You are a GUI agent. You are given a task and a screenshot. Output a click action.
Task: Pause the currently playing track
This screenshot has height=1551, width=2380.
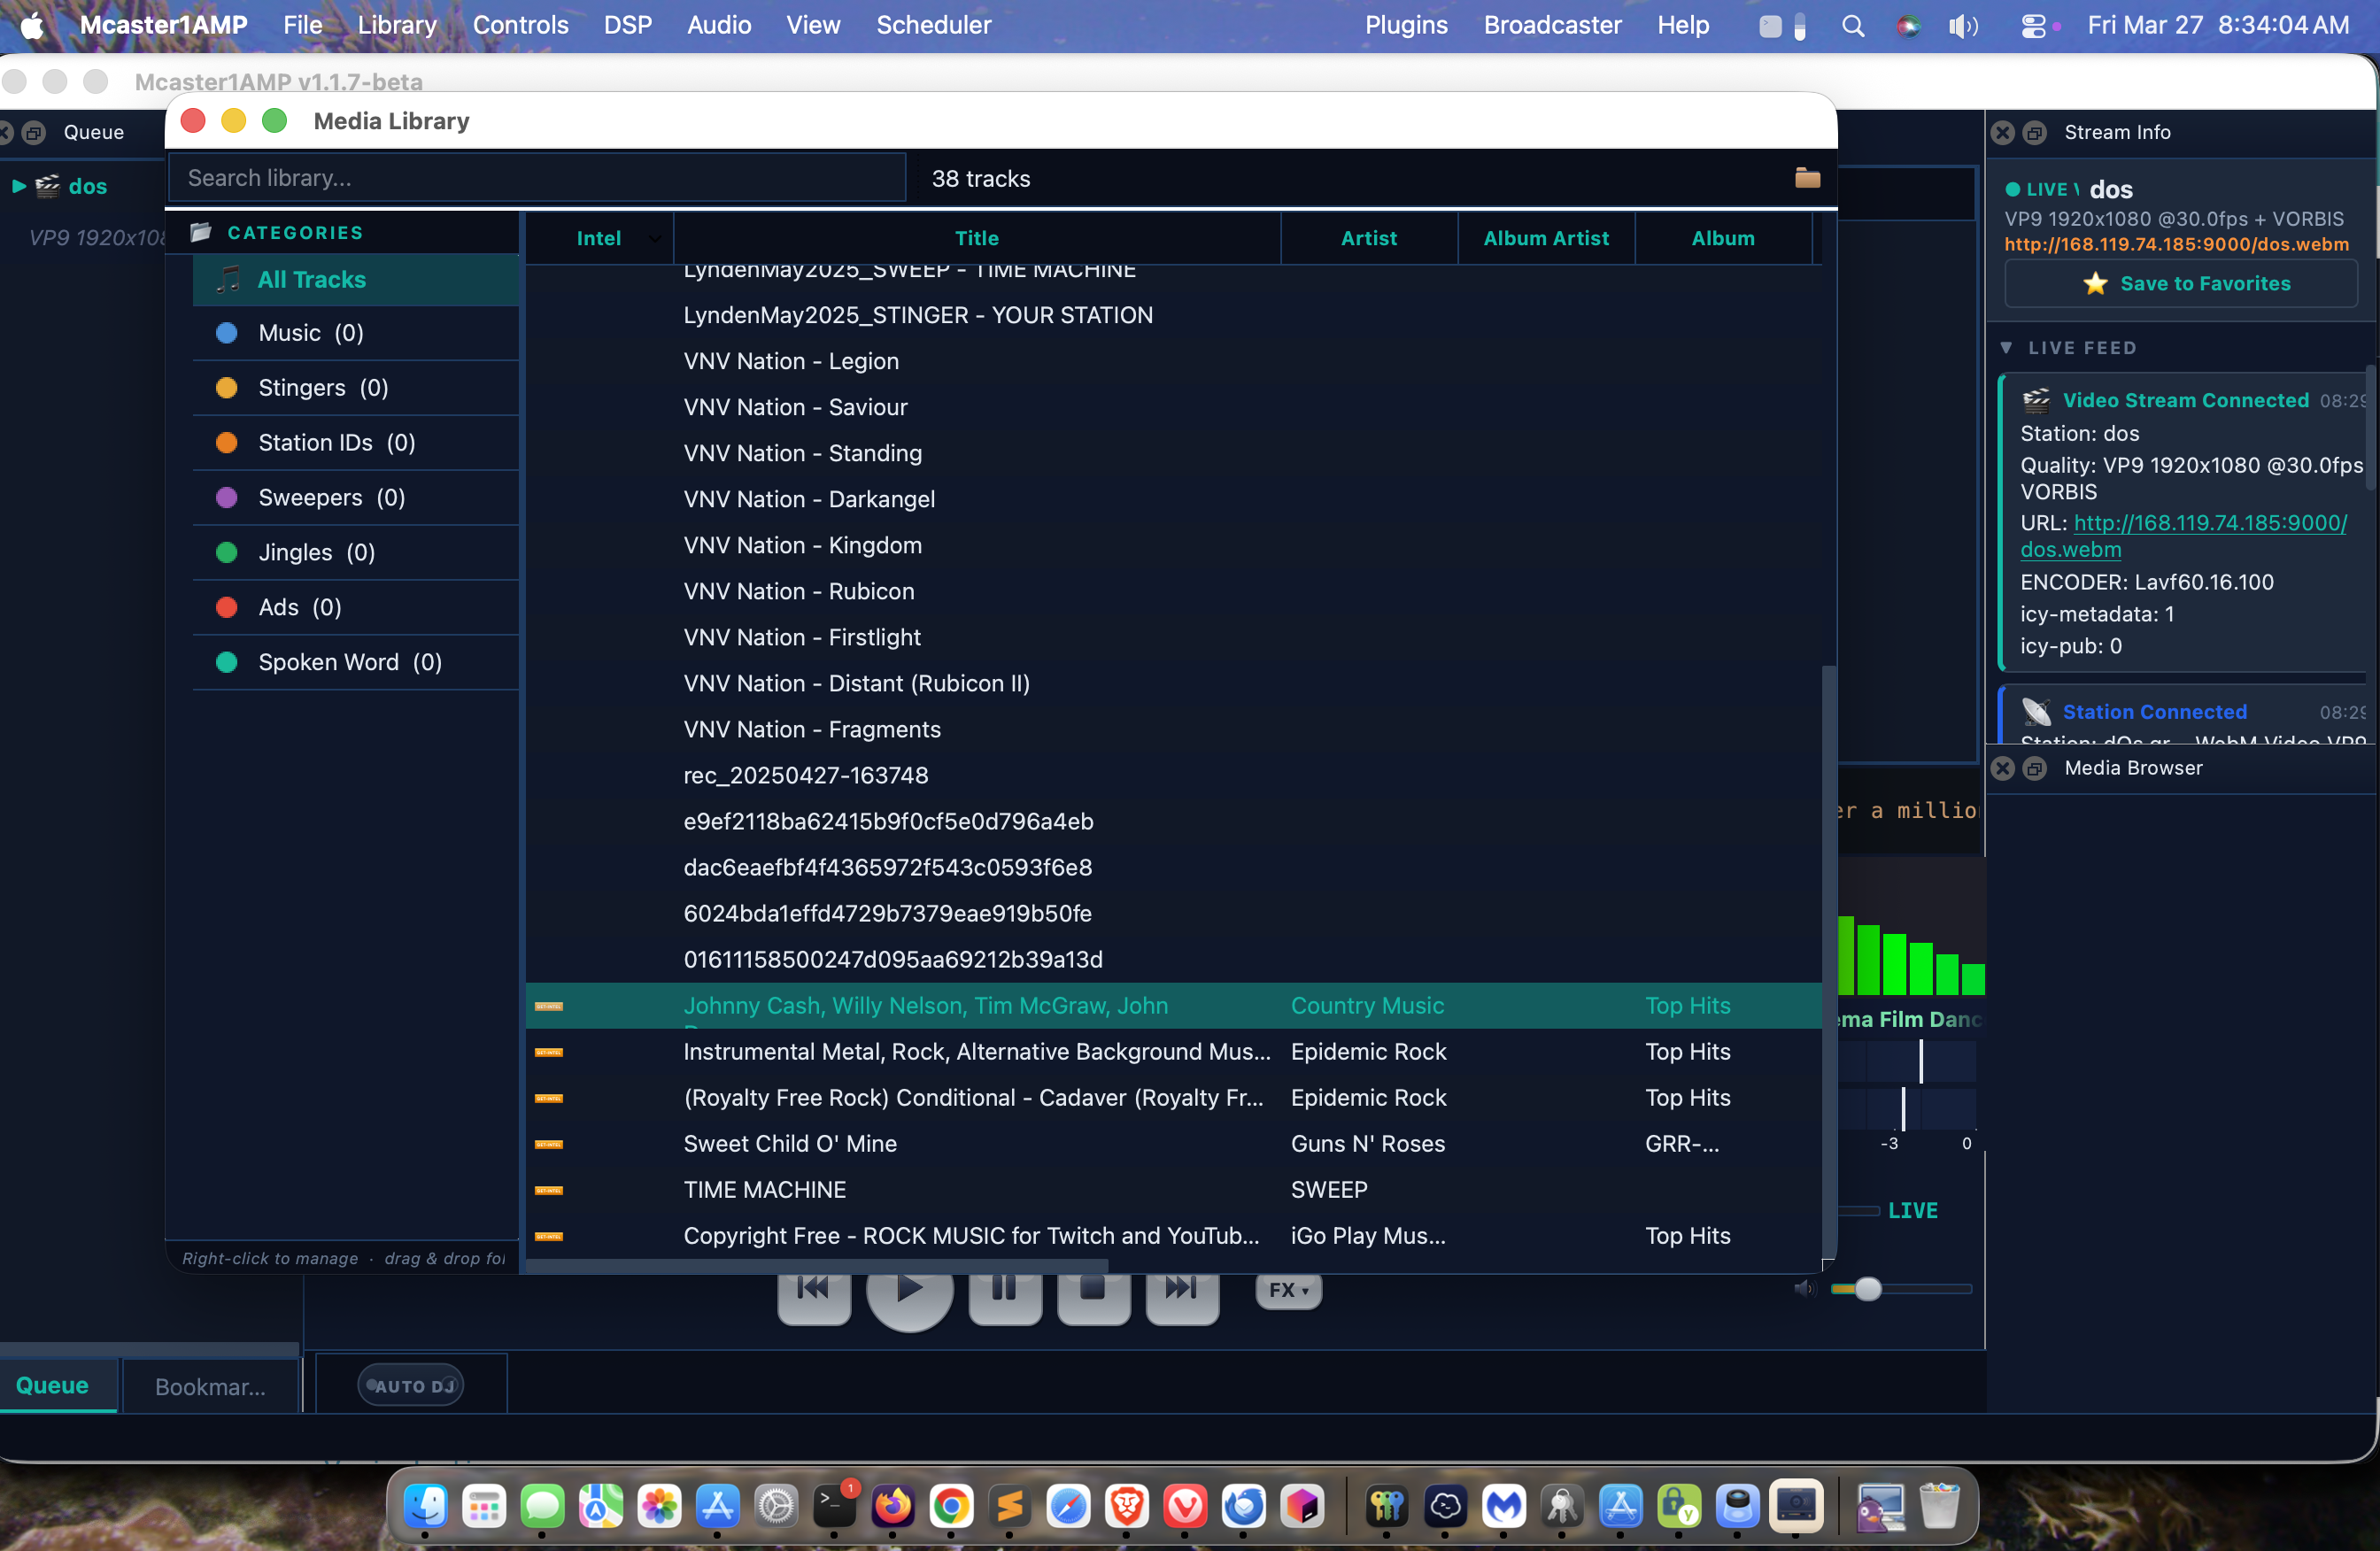(1004, 1290)
